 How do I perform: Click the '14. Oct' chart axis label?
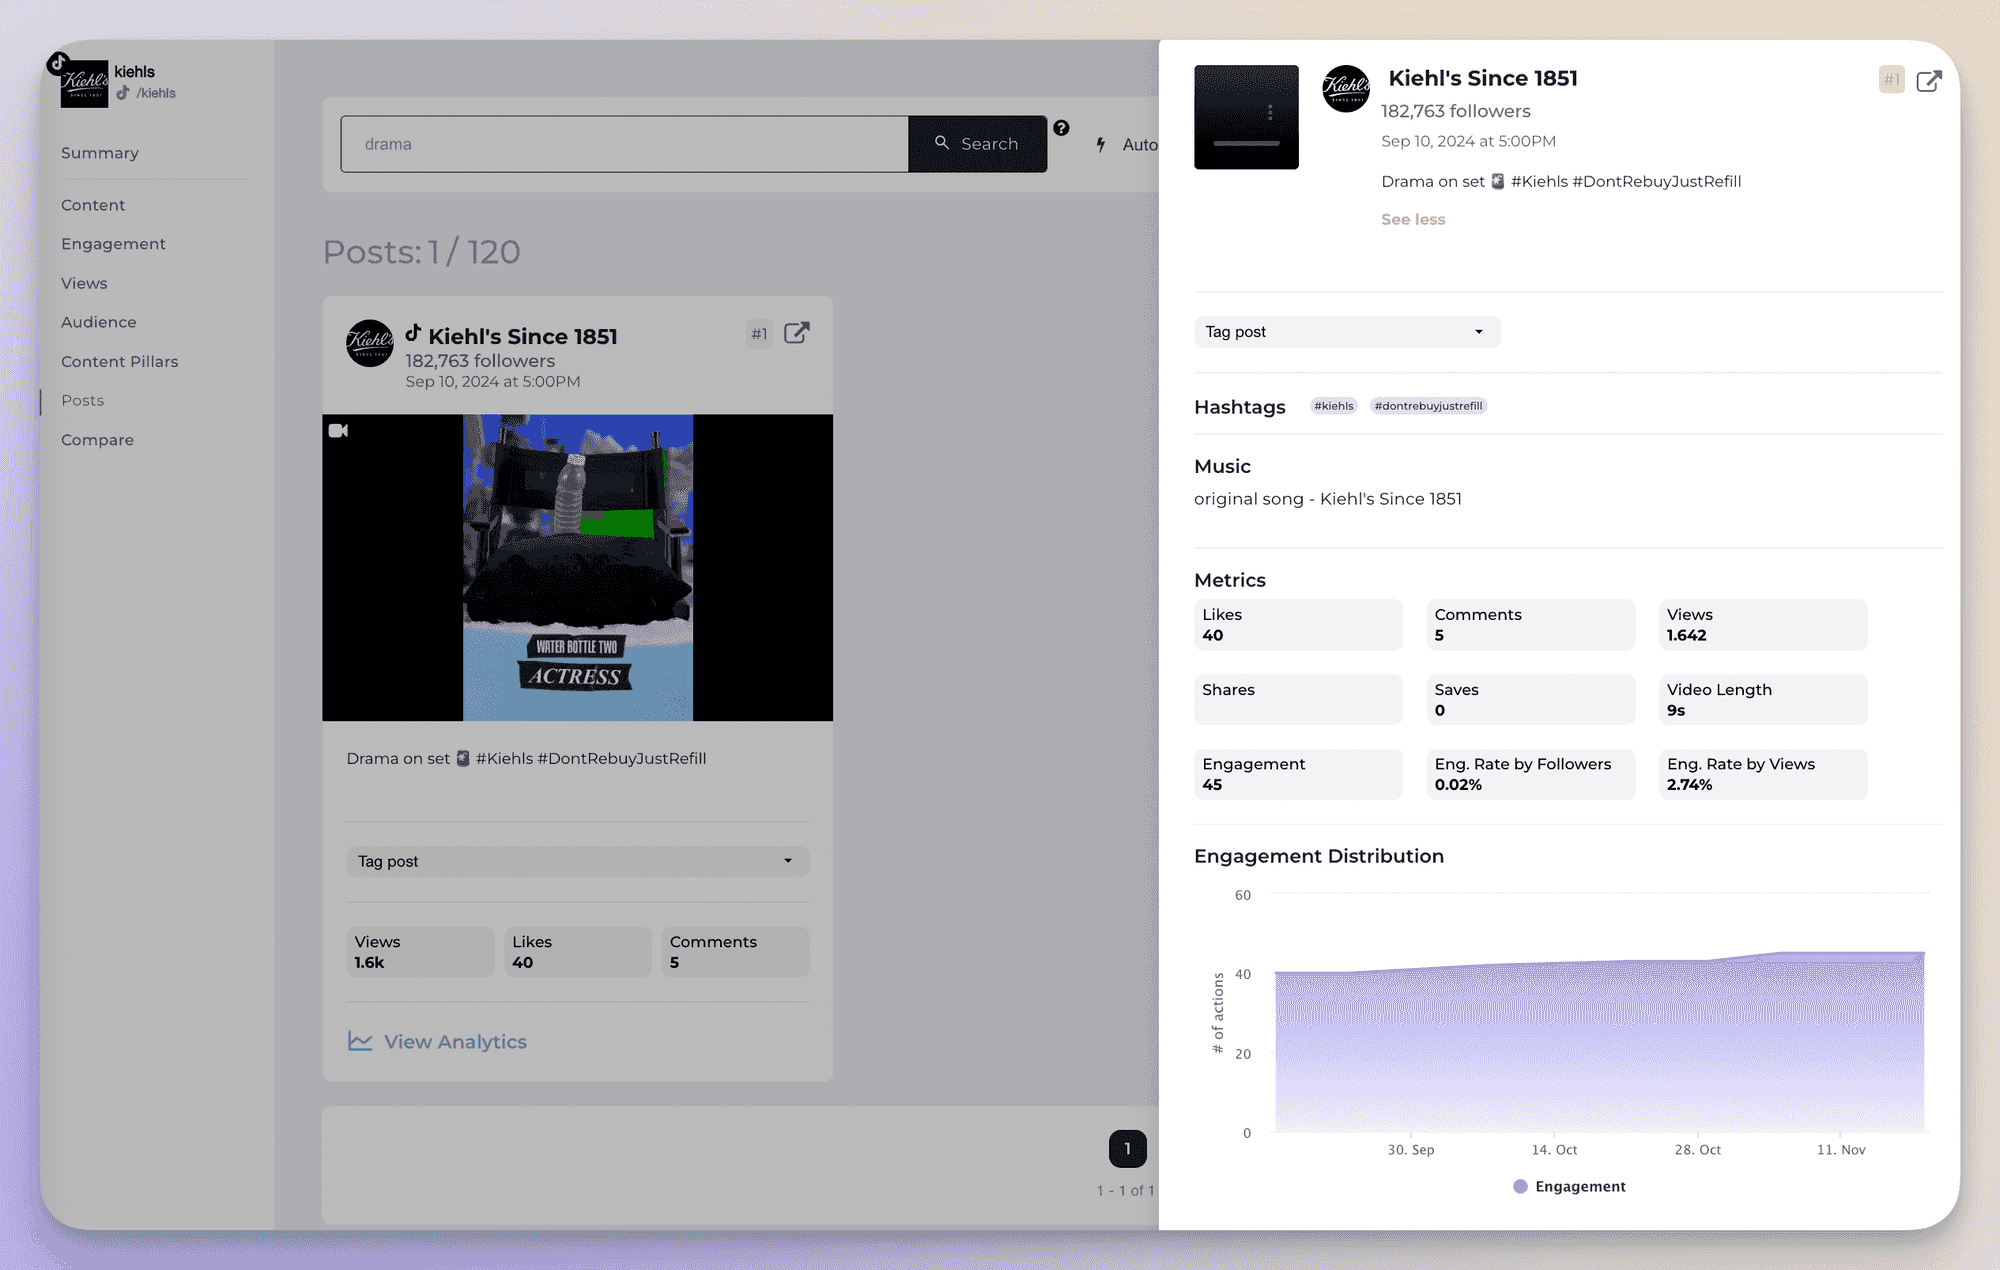(1554, 1150)
